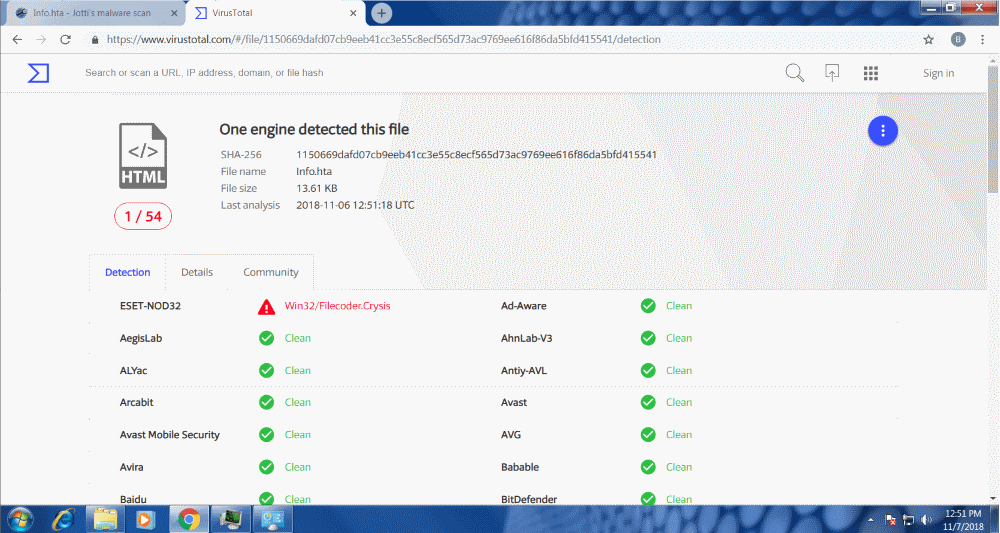Close the Jotti's malware scan tab
The width and height of the screenshot is (1000, 533).
[x=175, y=13]
